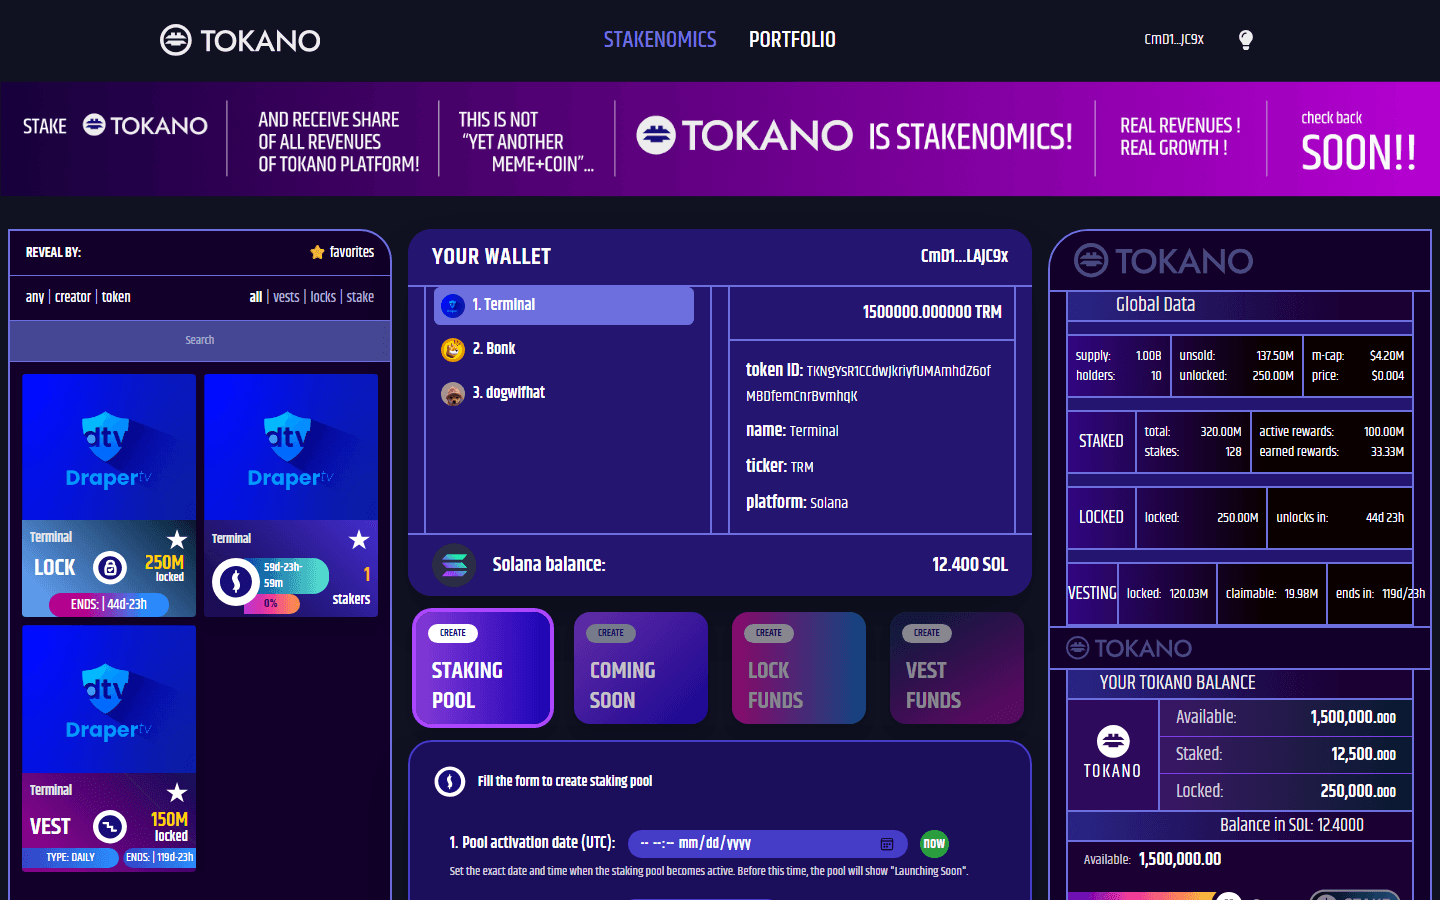The image size is (1440, 900).
Task: Click the COMING SOON create card
Action: pos(641,668)
